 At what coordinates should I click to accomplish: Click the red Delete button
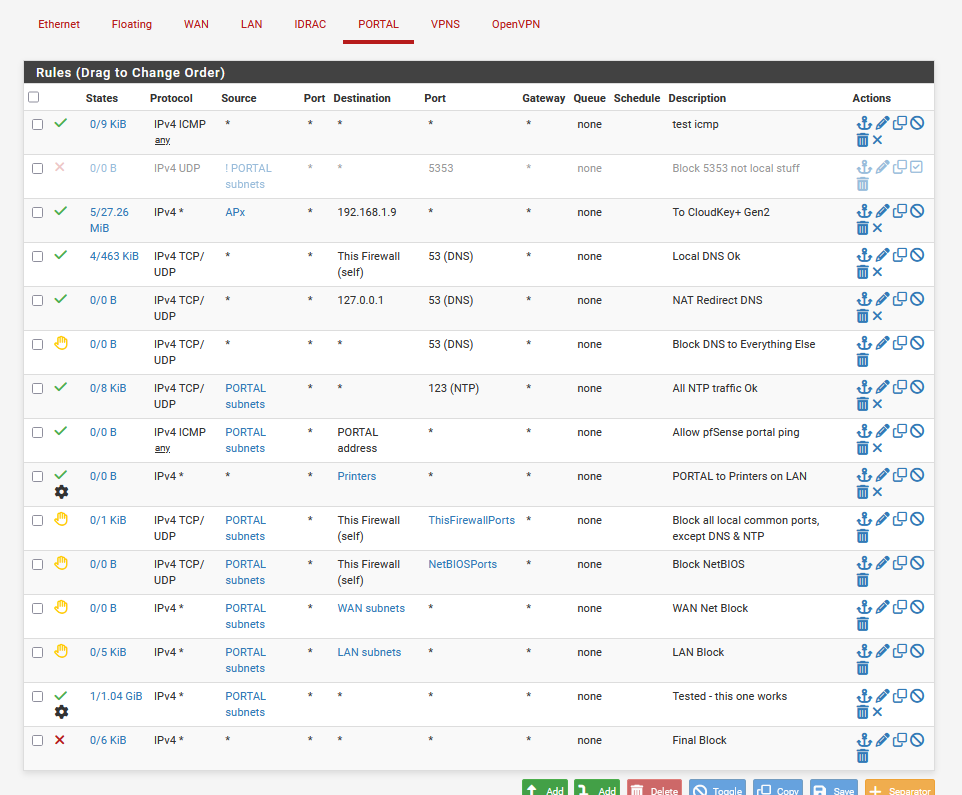point(654,788)
